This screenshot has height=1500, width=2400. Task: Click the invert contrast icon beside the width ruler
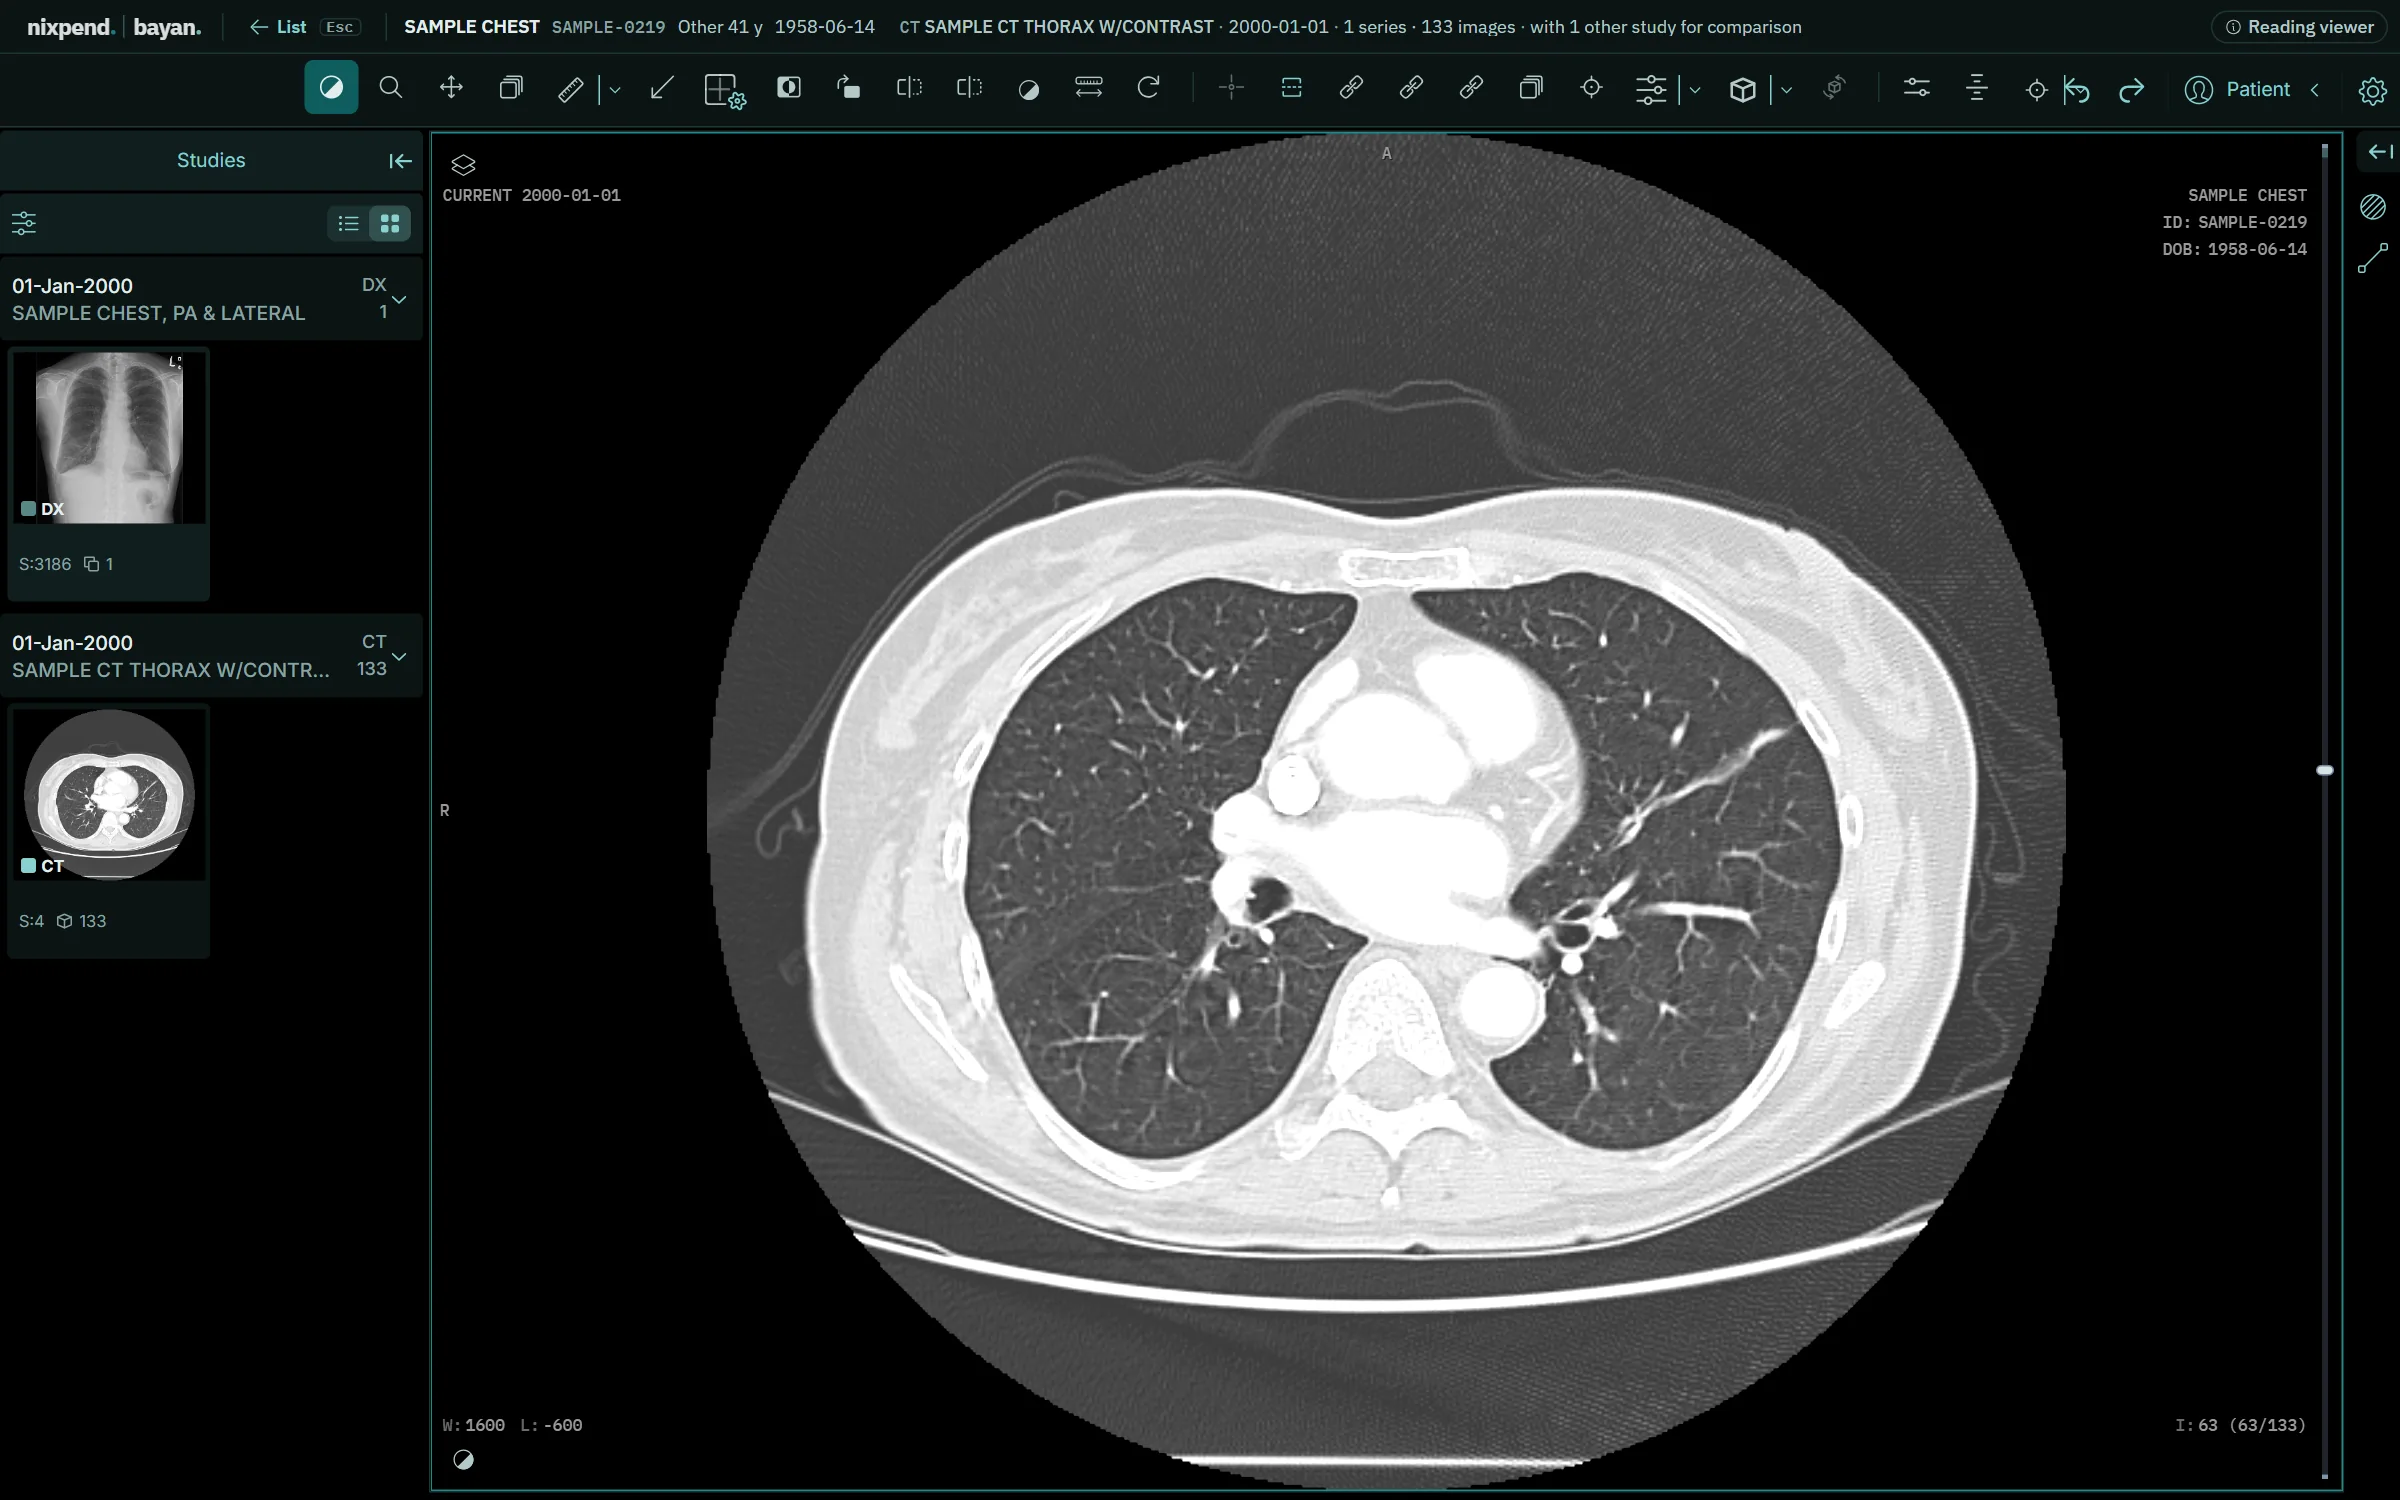(1028, 90)
